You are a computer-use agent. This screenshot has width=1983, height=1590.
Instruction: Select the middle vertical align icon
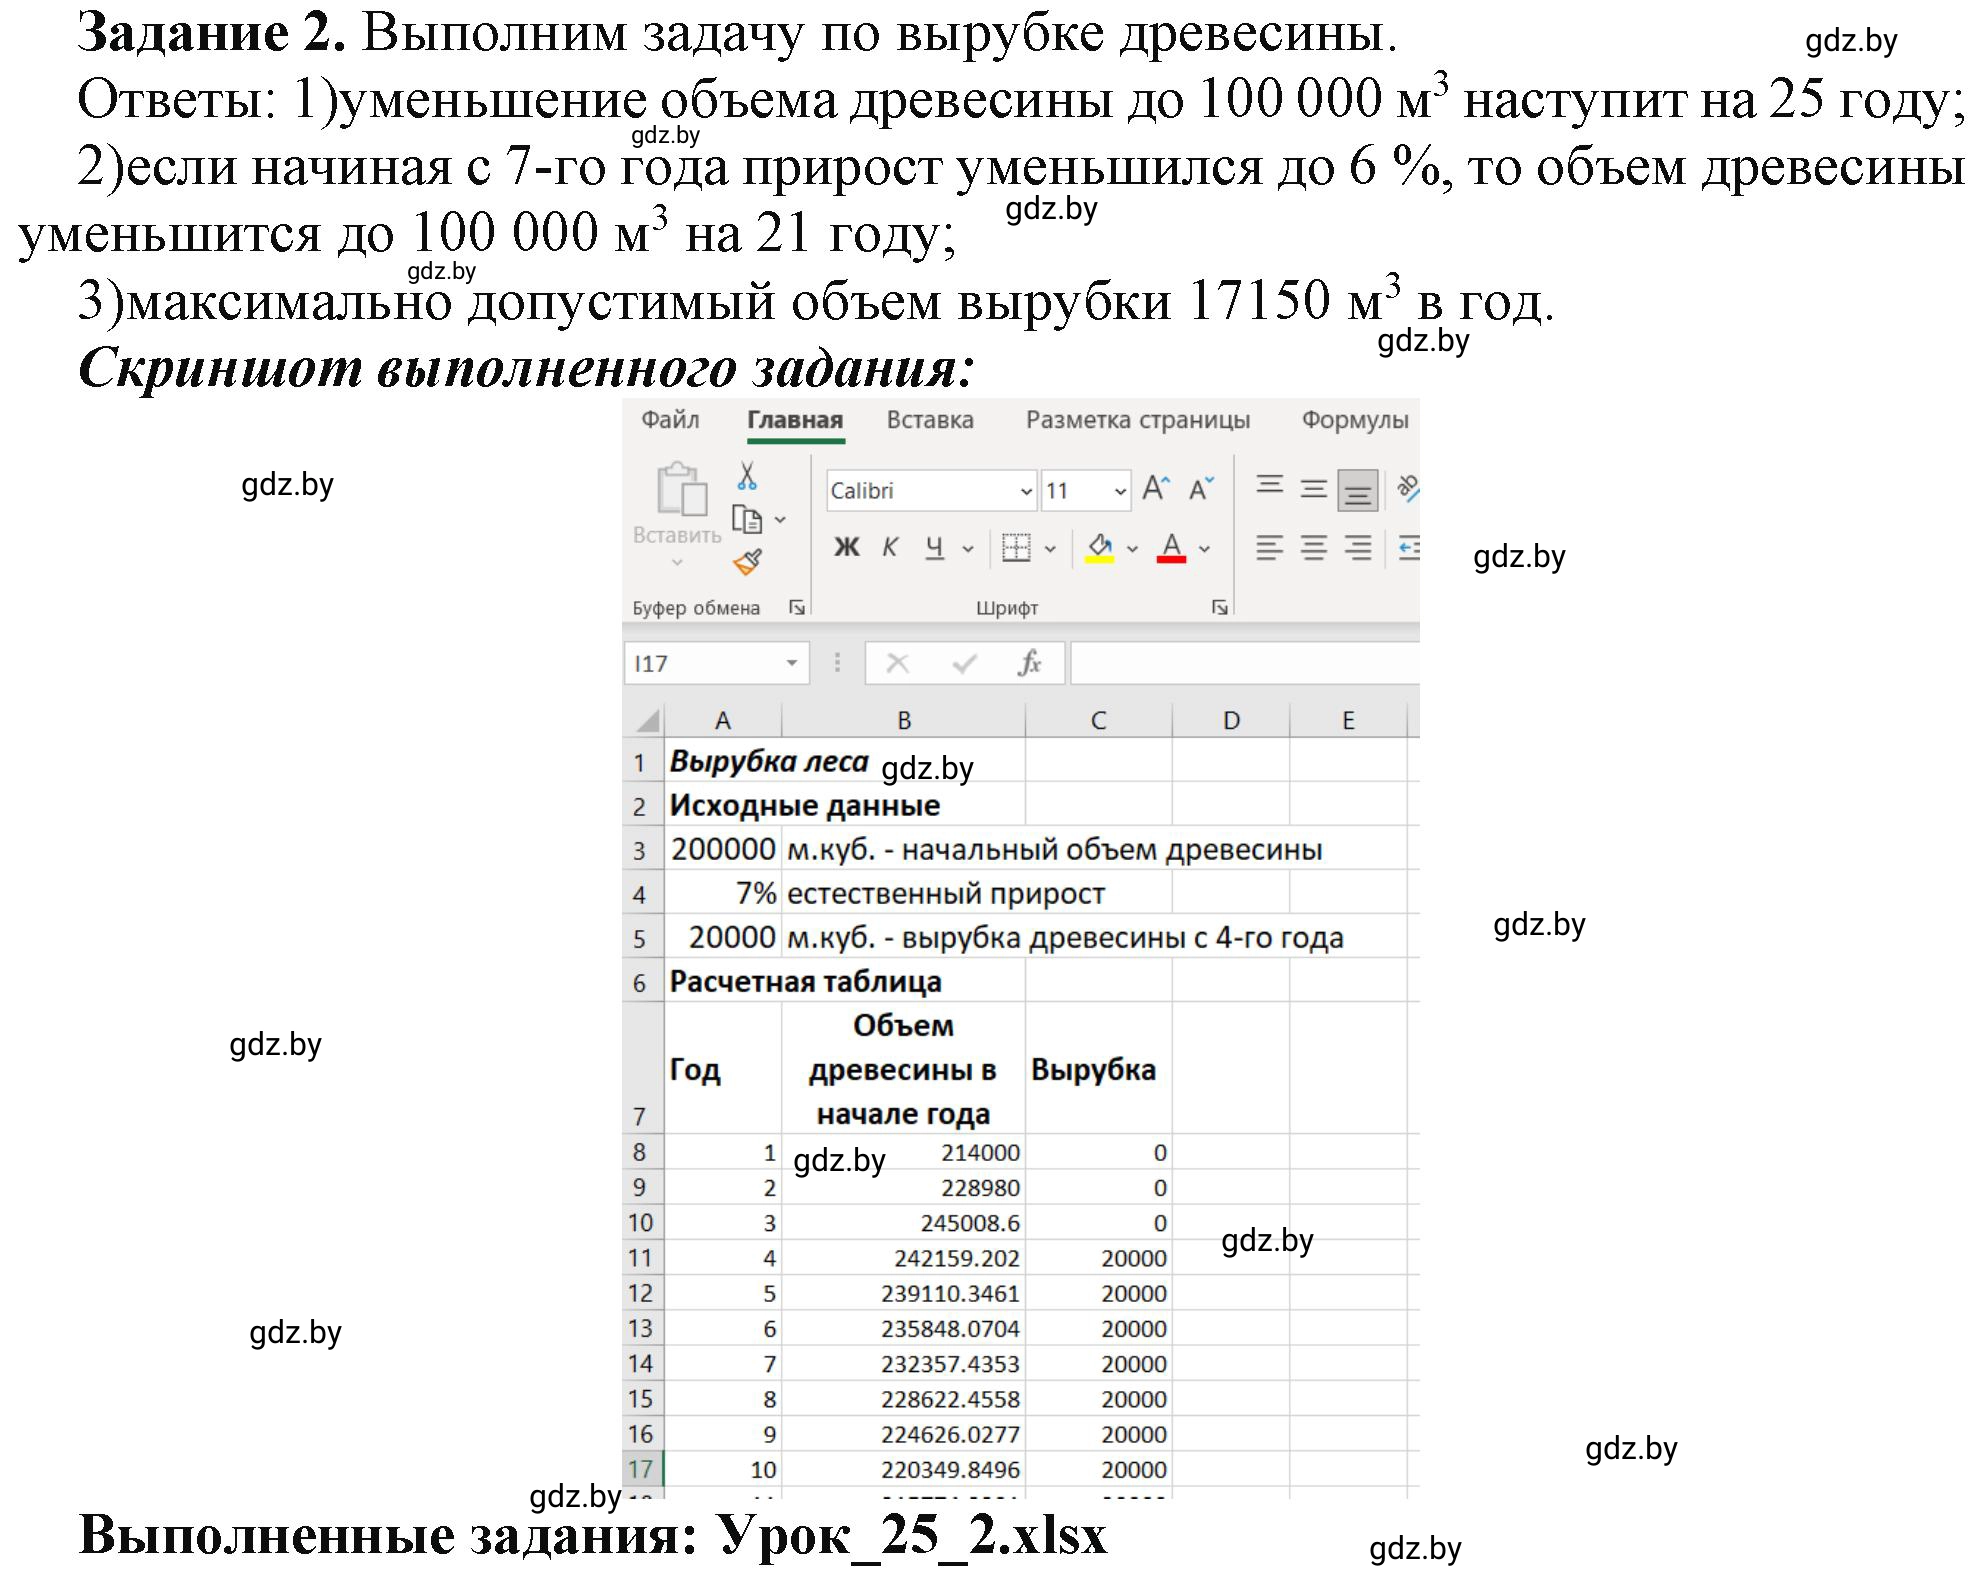(x=1313, y=489)
